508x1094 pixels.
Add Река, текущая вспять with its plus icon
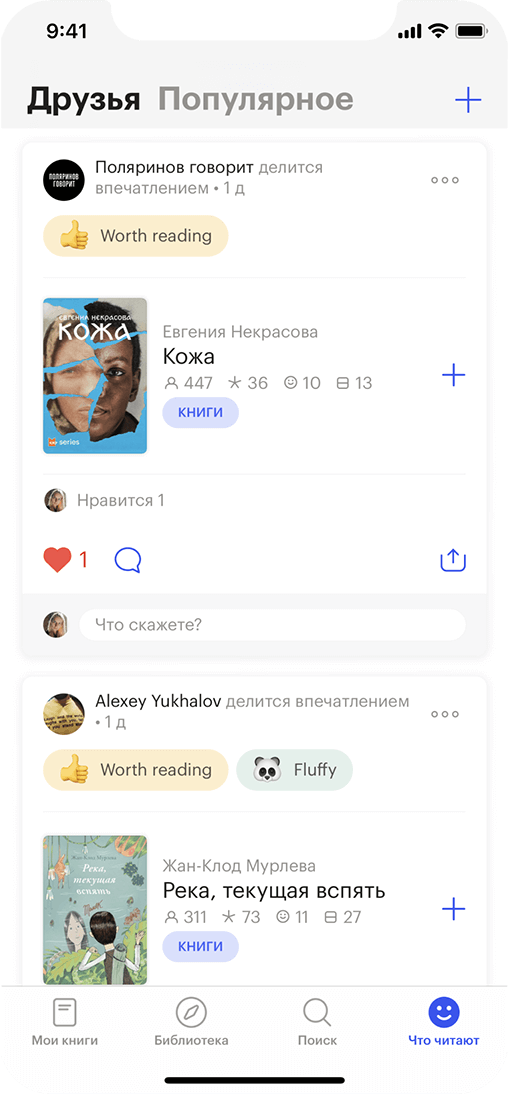[454, 909]
